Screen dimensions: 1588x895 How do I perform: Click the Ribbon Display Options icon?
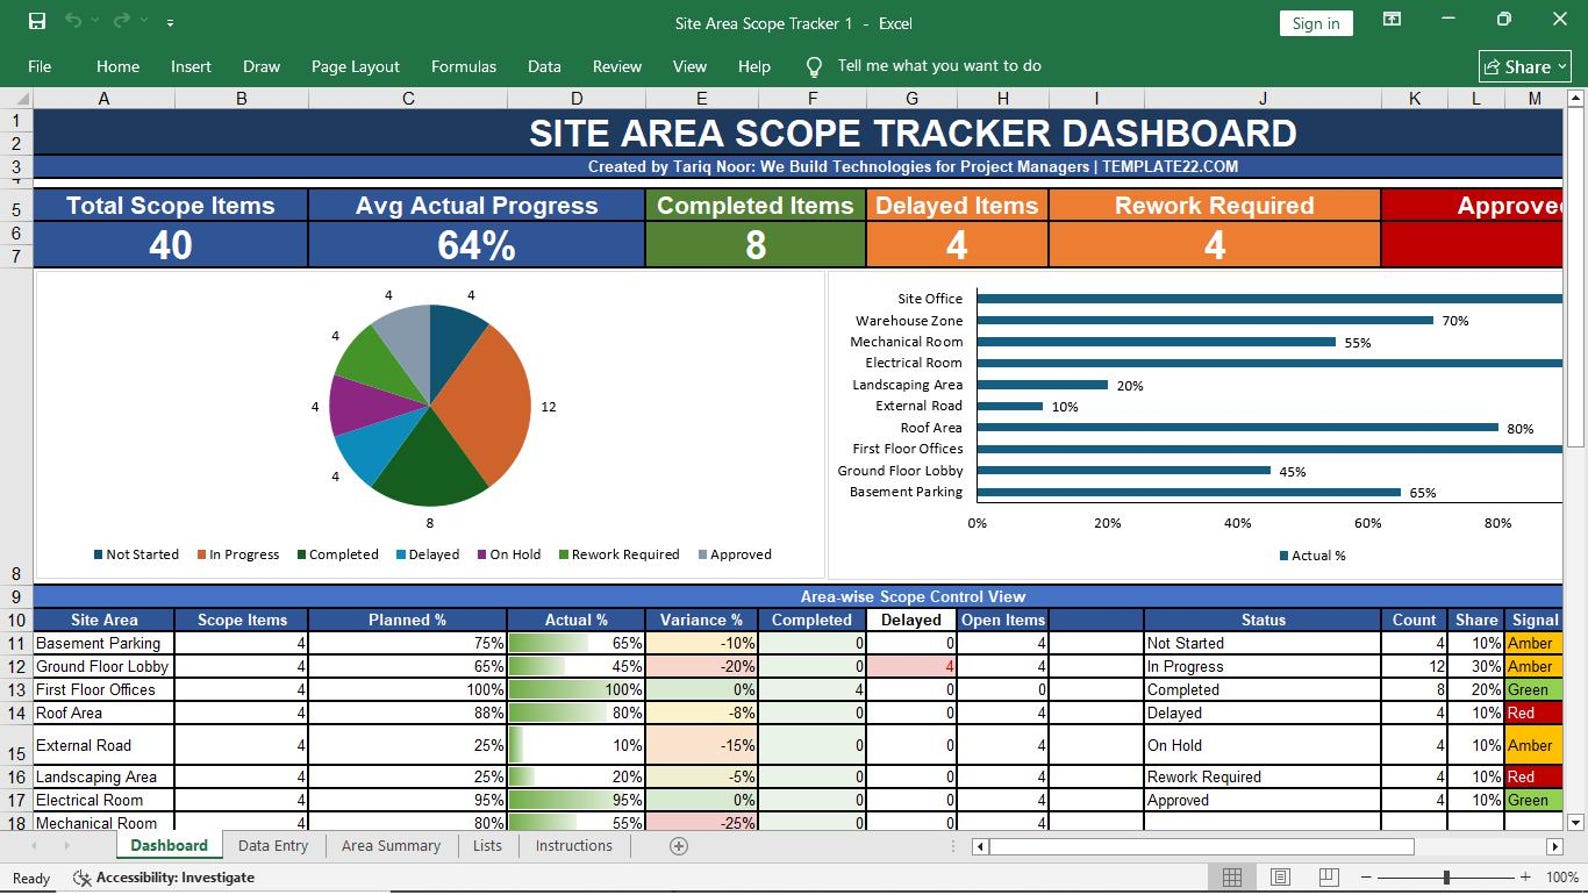coord(1392,20)
